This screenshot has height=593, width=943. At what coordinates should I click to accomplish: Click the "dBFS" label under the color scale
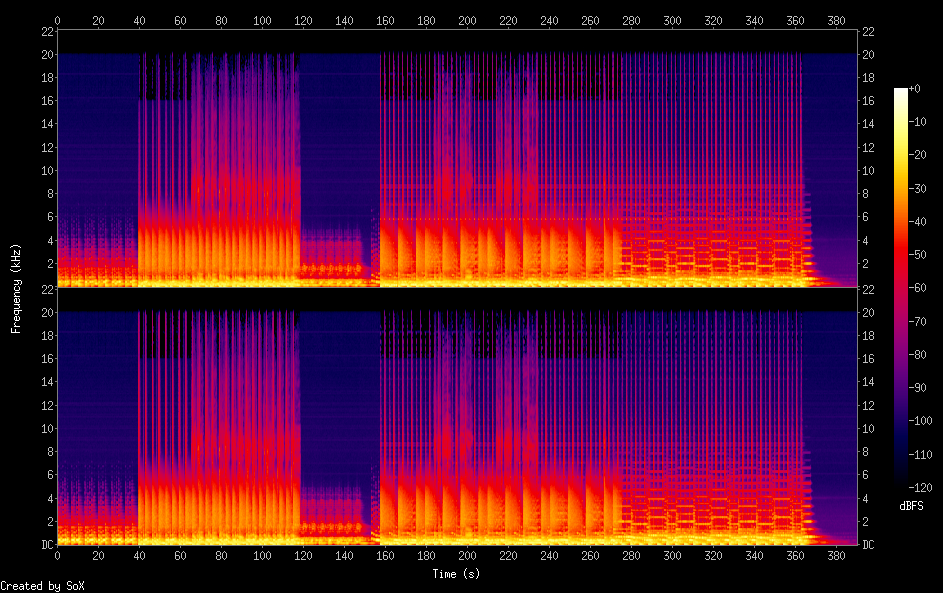click(x=911, y=506)
